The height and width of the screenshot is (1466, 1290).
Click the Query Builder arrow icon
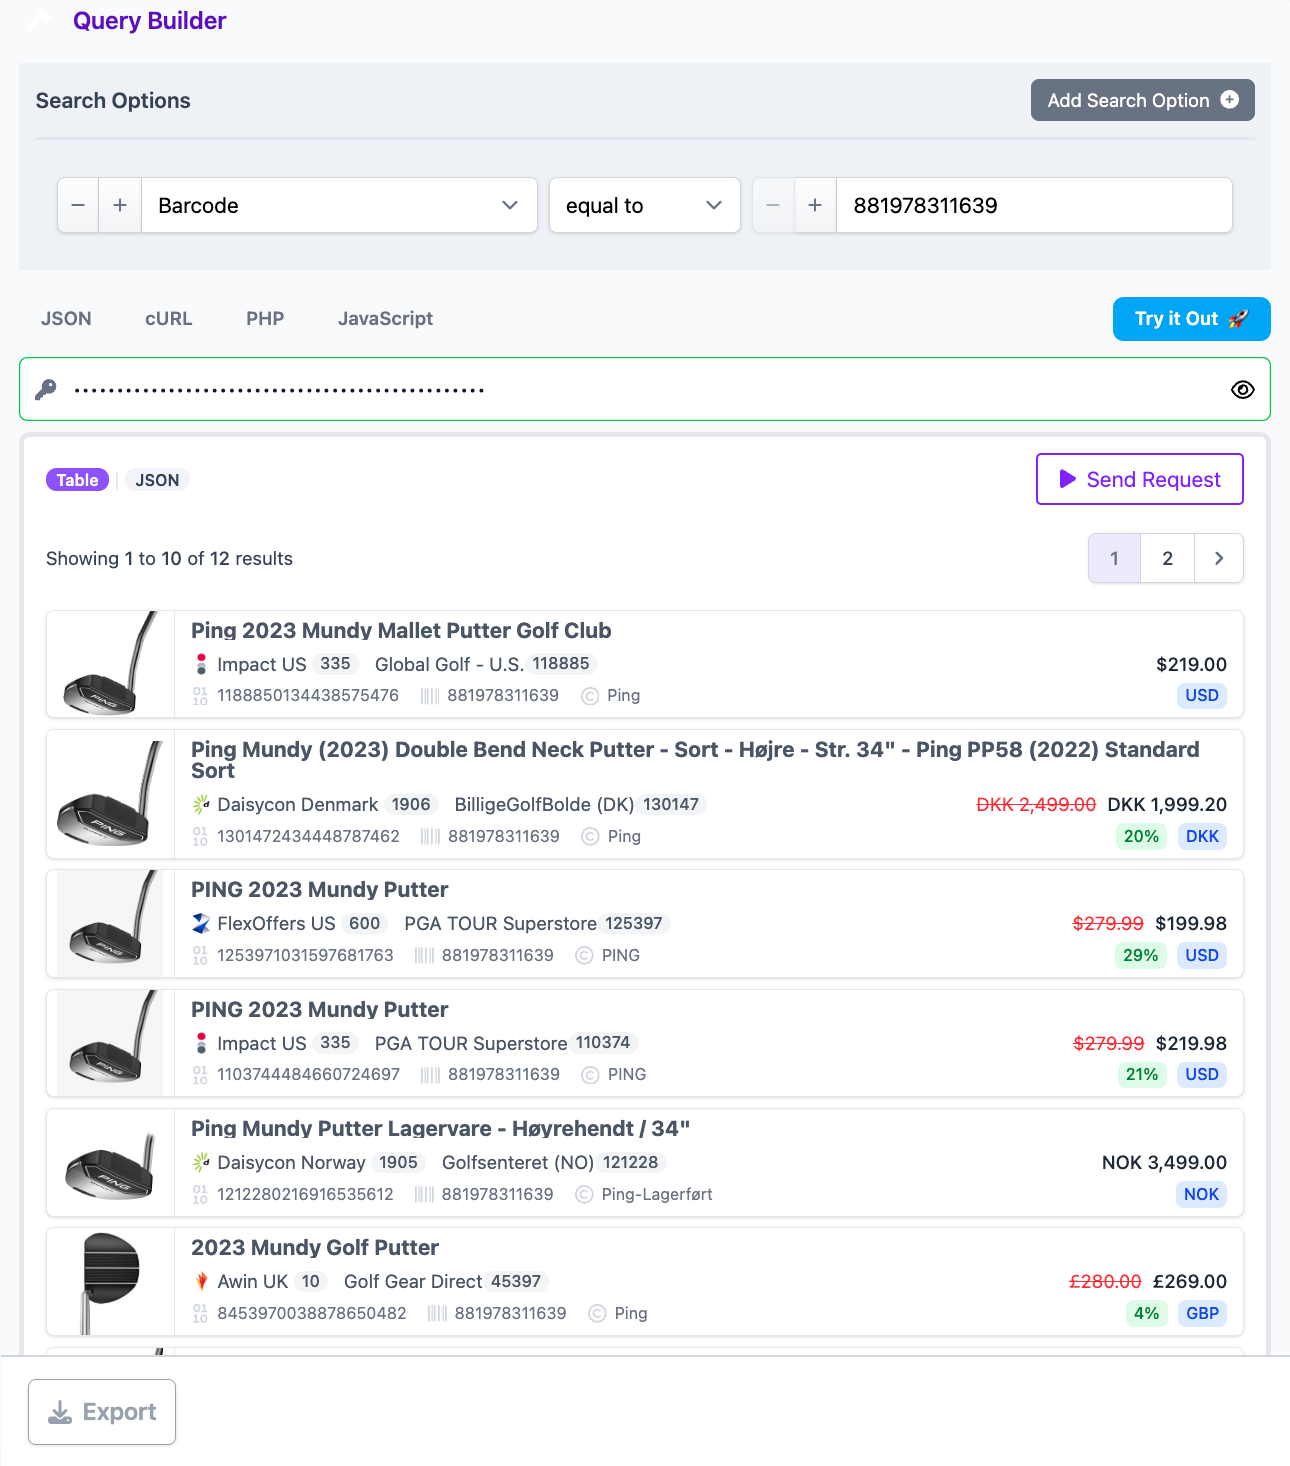pos(38,20)
